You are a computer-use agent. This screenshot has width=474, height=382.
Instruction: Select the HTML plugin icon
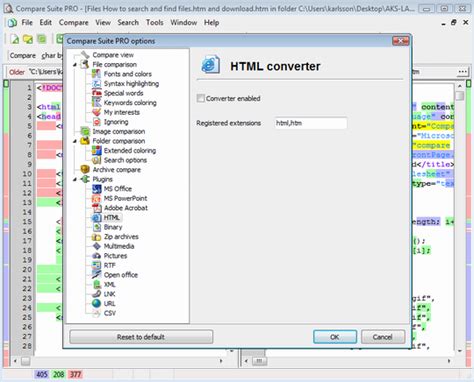pos(96,218)
